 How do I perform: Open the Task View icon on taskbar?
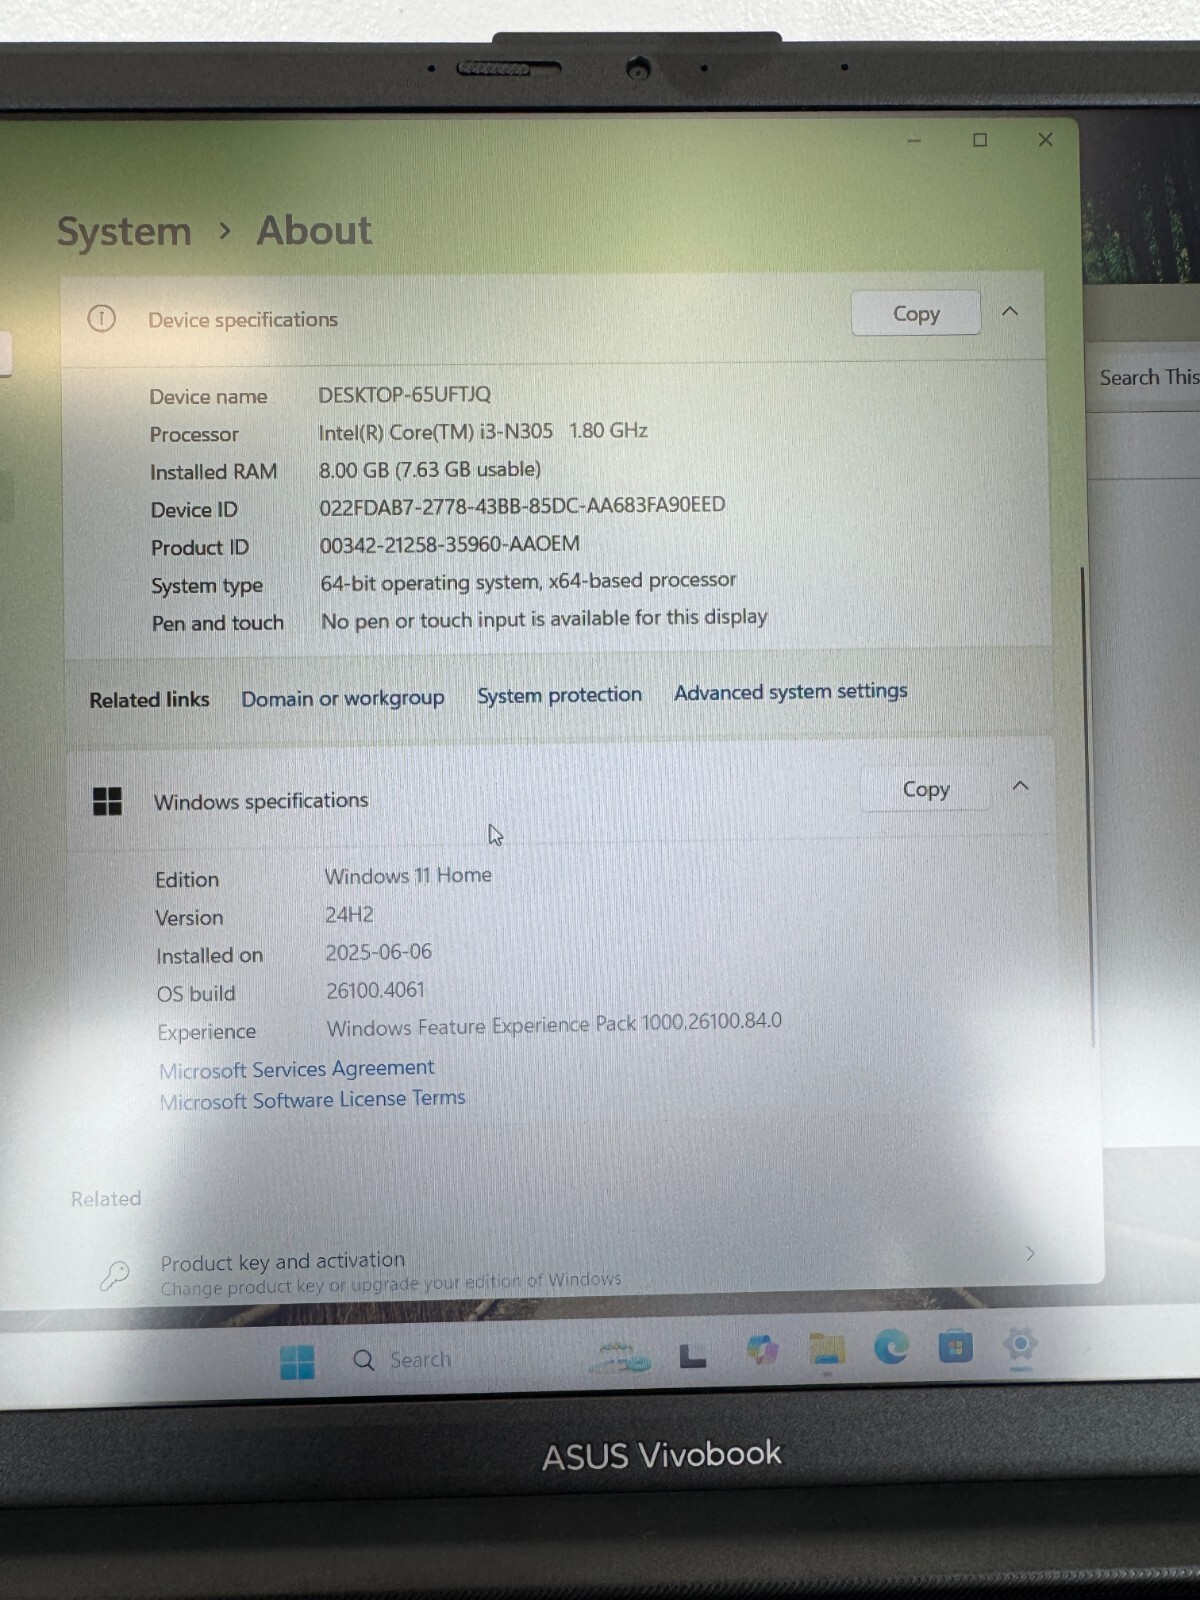click(x=692, y=1356)
